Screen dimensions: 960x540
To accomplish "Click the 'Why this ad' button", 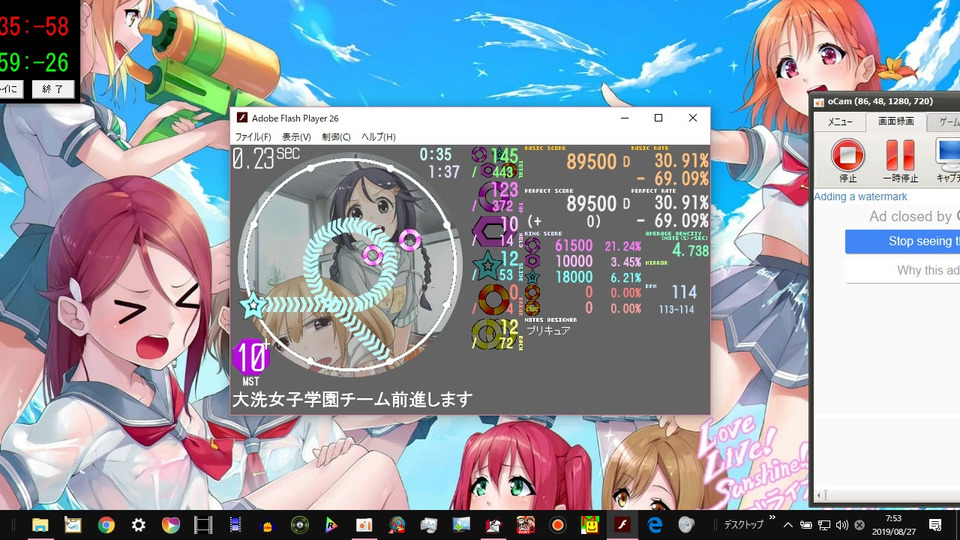I will [902, 270].
